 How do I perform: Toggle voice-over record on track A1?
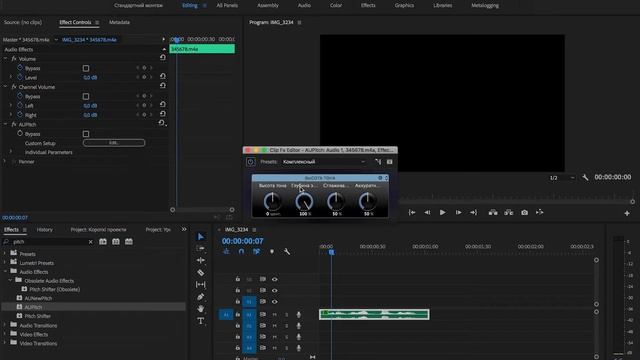pos(299,315)
